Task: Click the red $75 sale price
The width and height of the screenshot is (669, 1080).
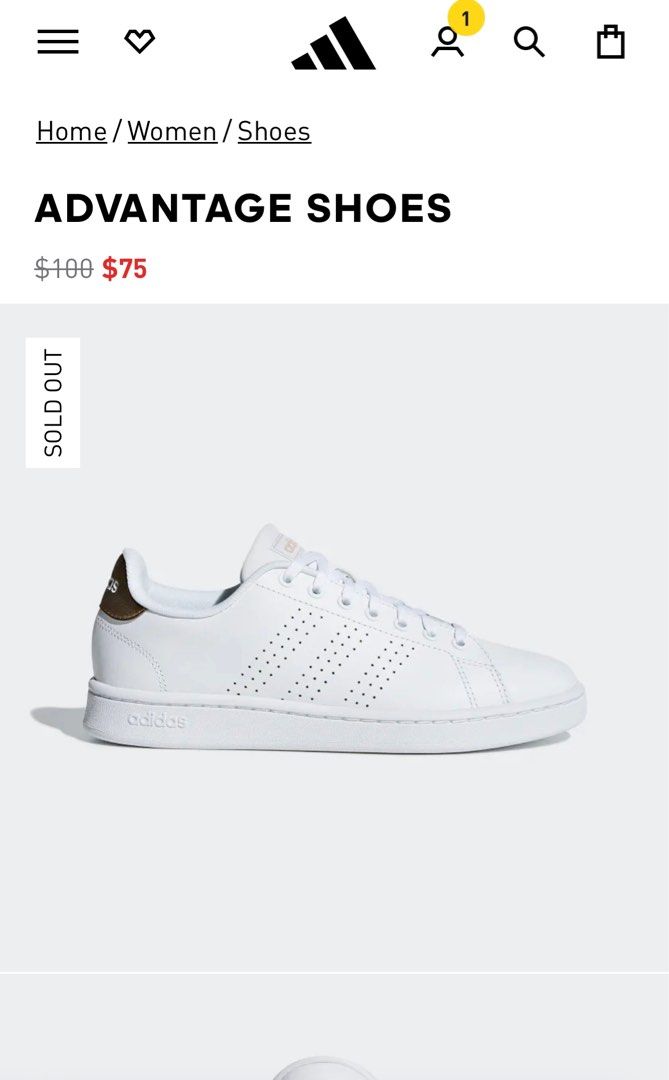Action: (125, 268)
